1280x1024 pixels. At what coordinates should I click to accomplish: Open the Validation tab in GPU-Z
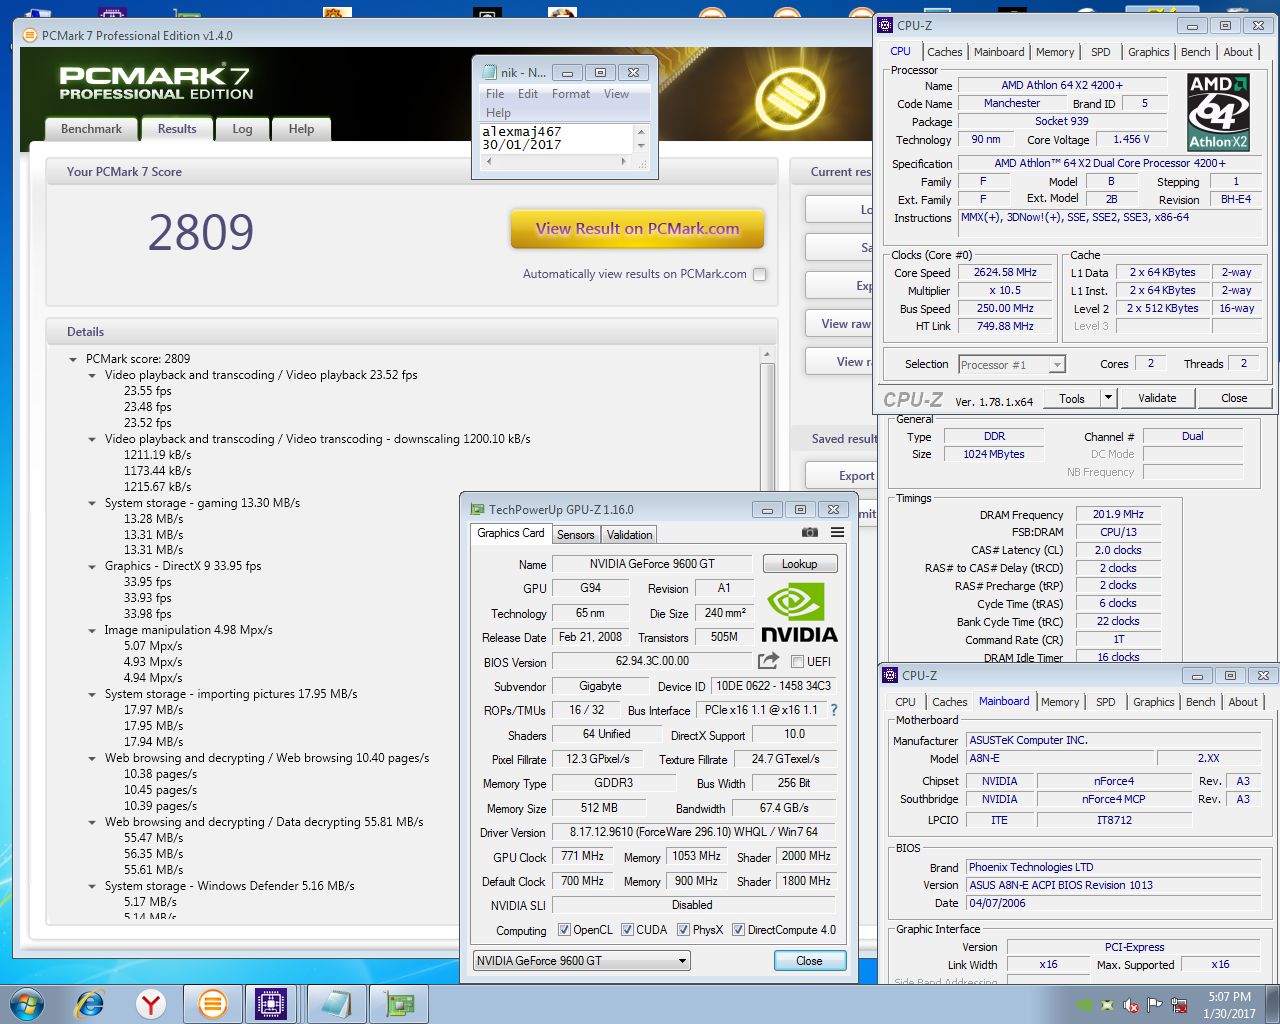click(629, 535)
